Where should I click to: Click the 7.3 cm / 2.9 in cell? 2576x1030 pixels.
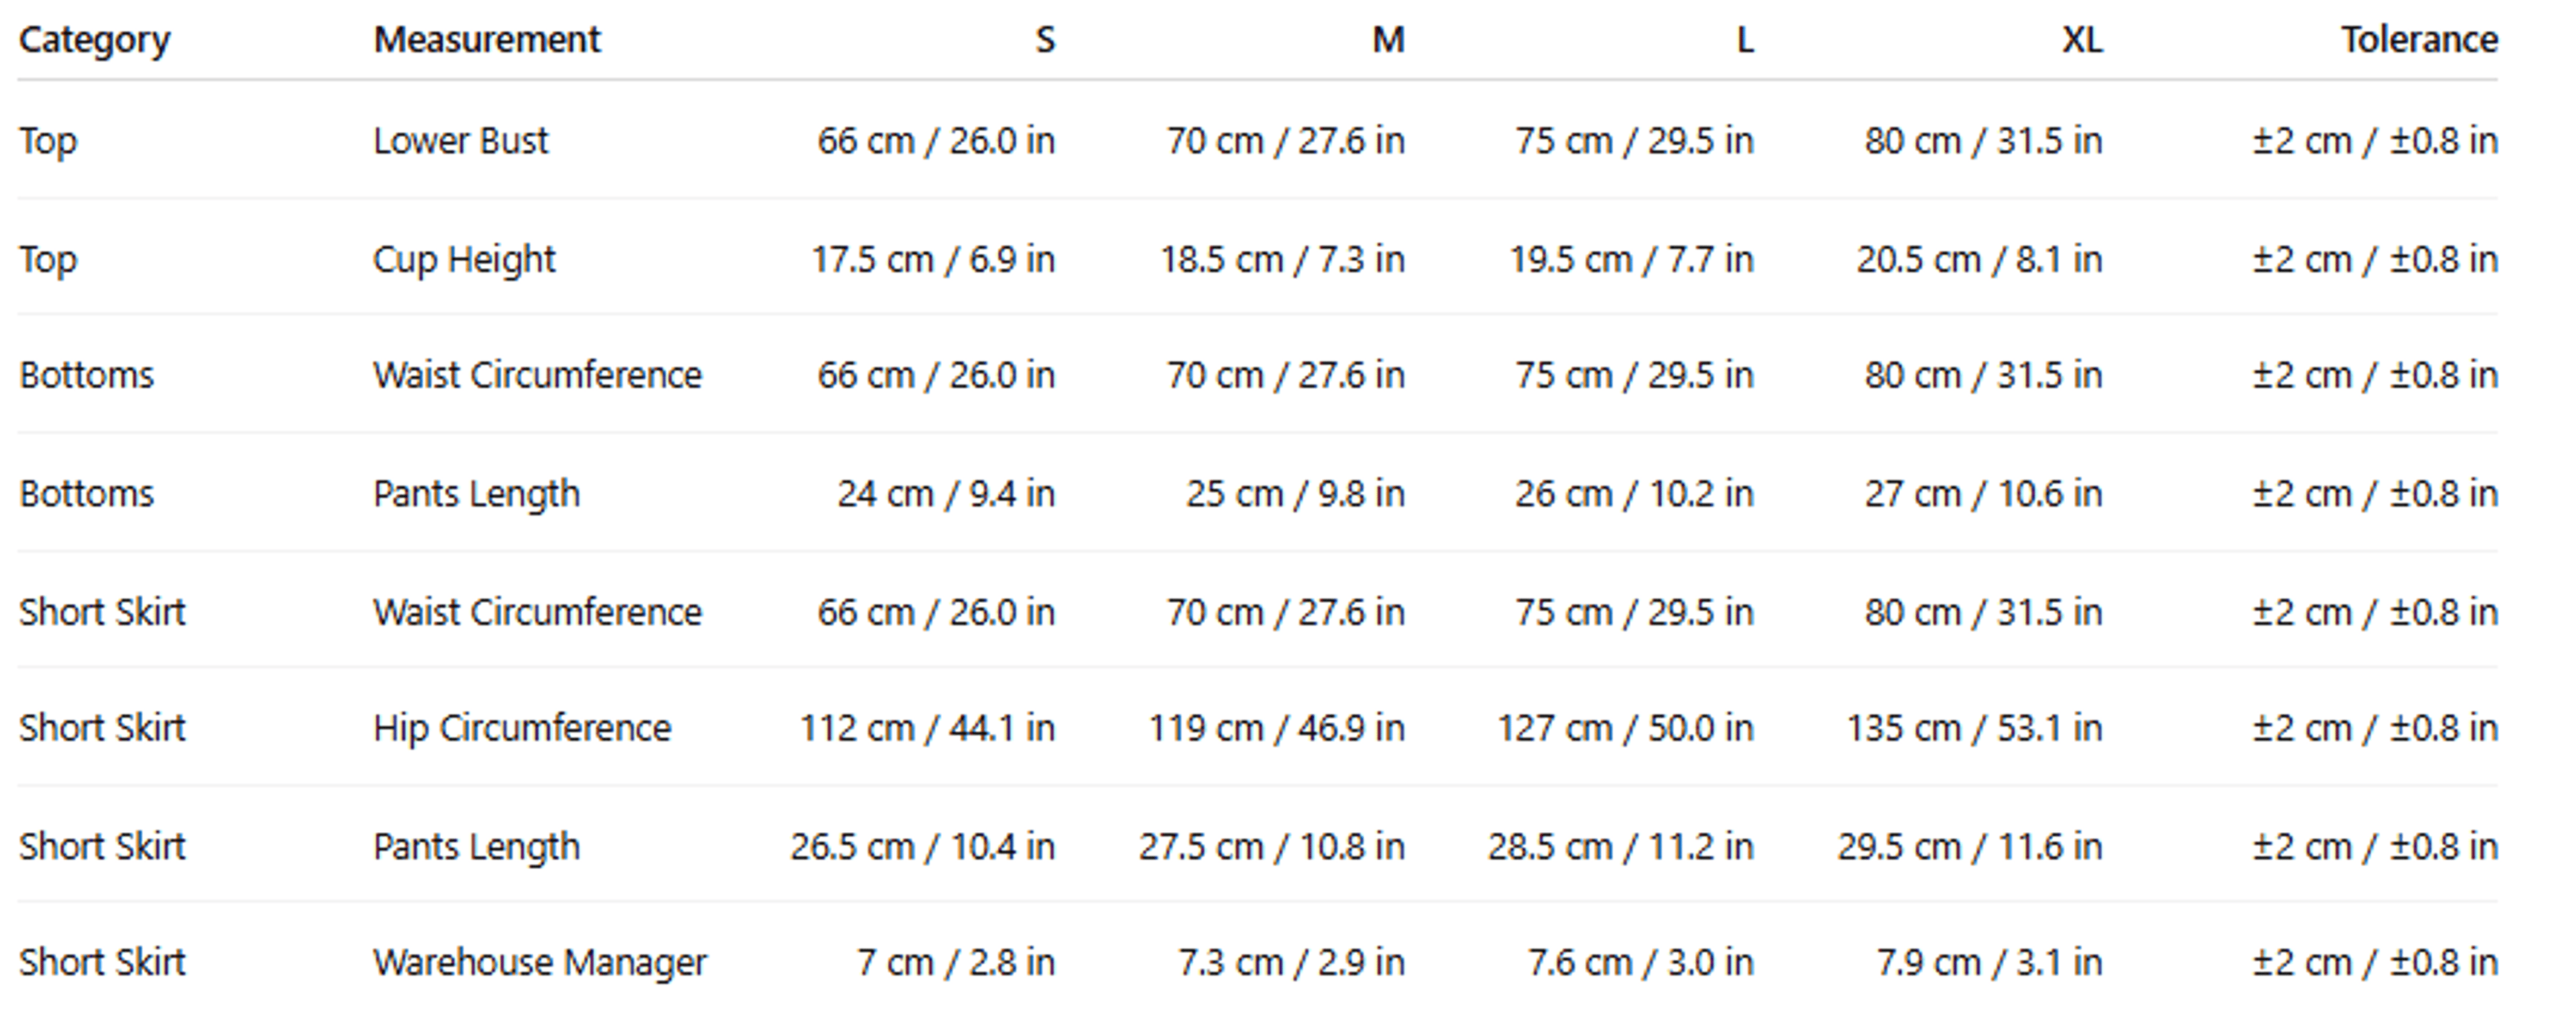(x=1291, y=962)
